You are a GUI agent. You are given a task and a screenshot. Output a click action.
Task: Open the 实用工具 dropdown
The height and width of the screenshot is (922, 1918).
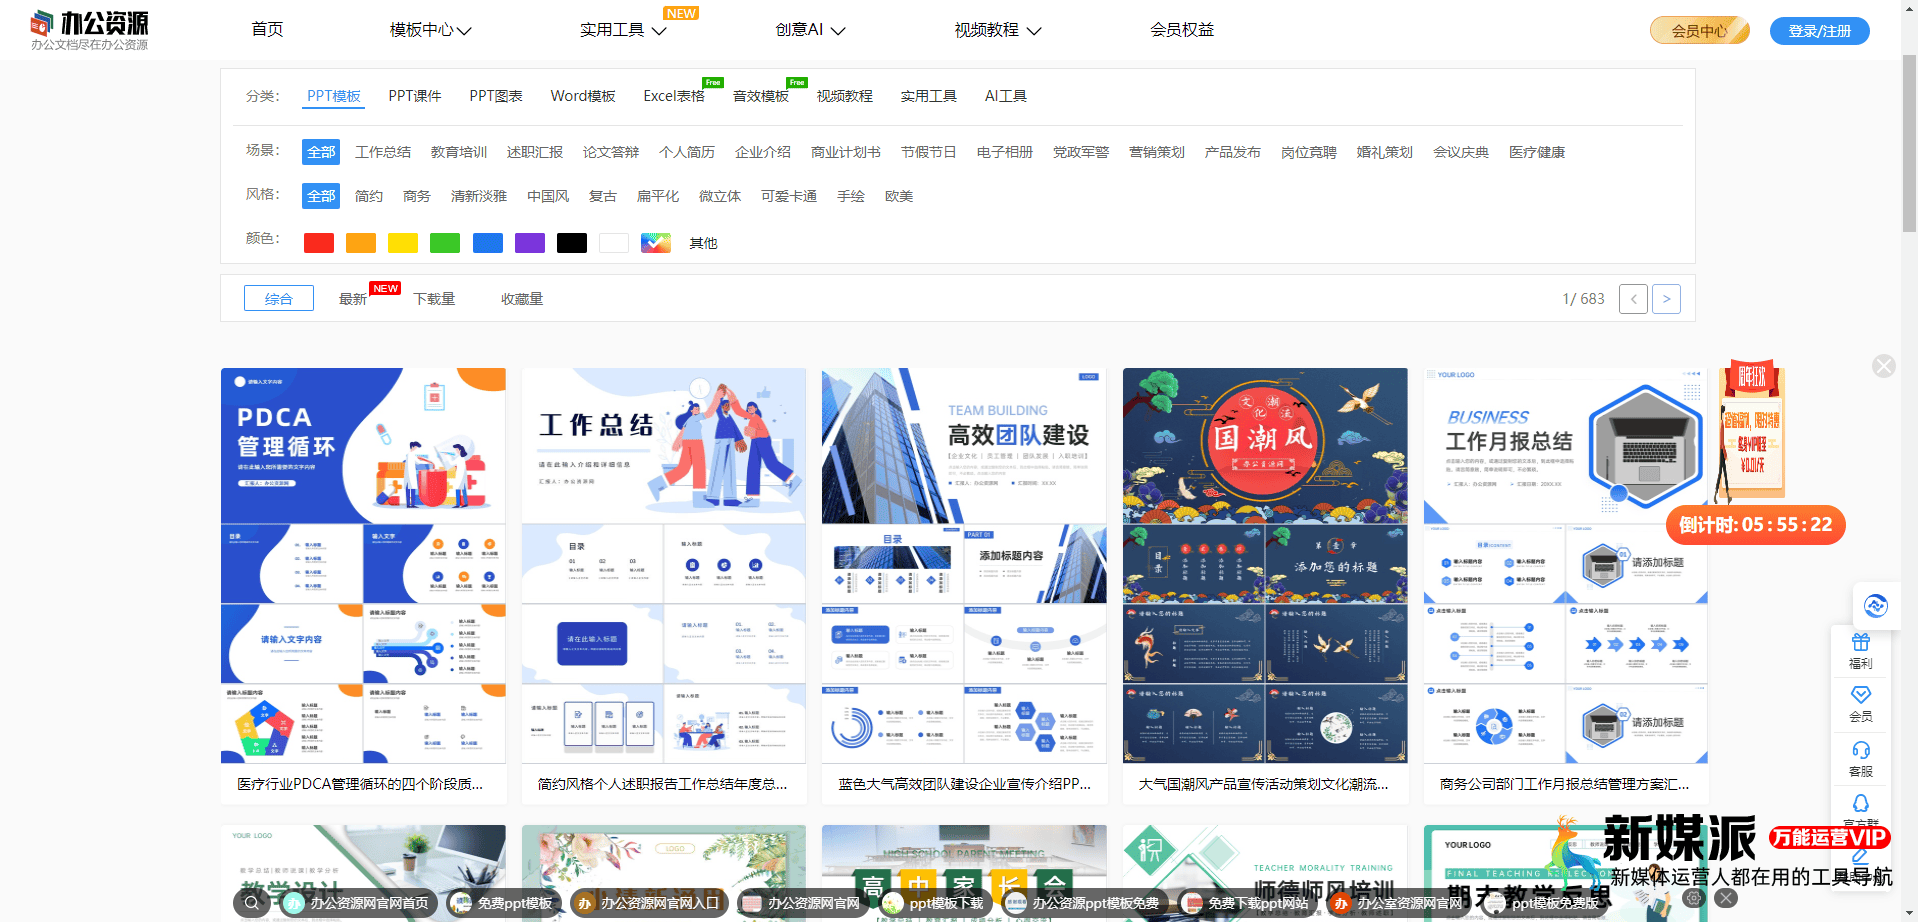[x=618, y=31]
